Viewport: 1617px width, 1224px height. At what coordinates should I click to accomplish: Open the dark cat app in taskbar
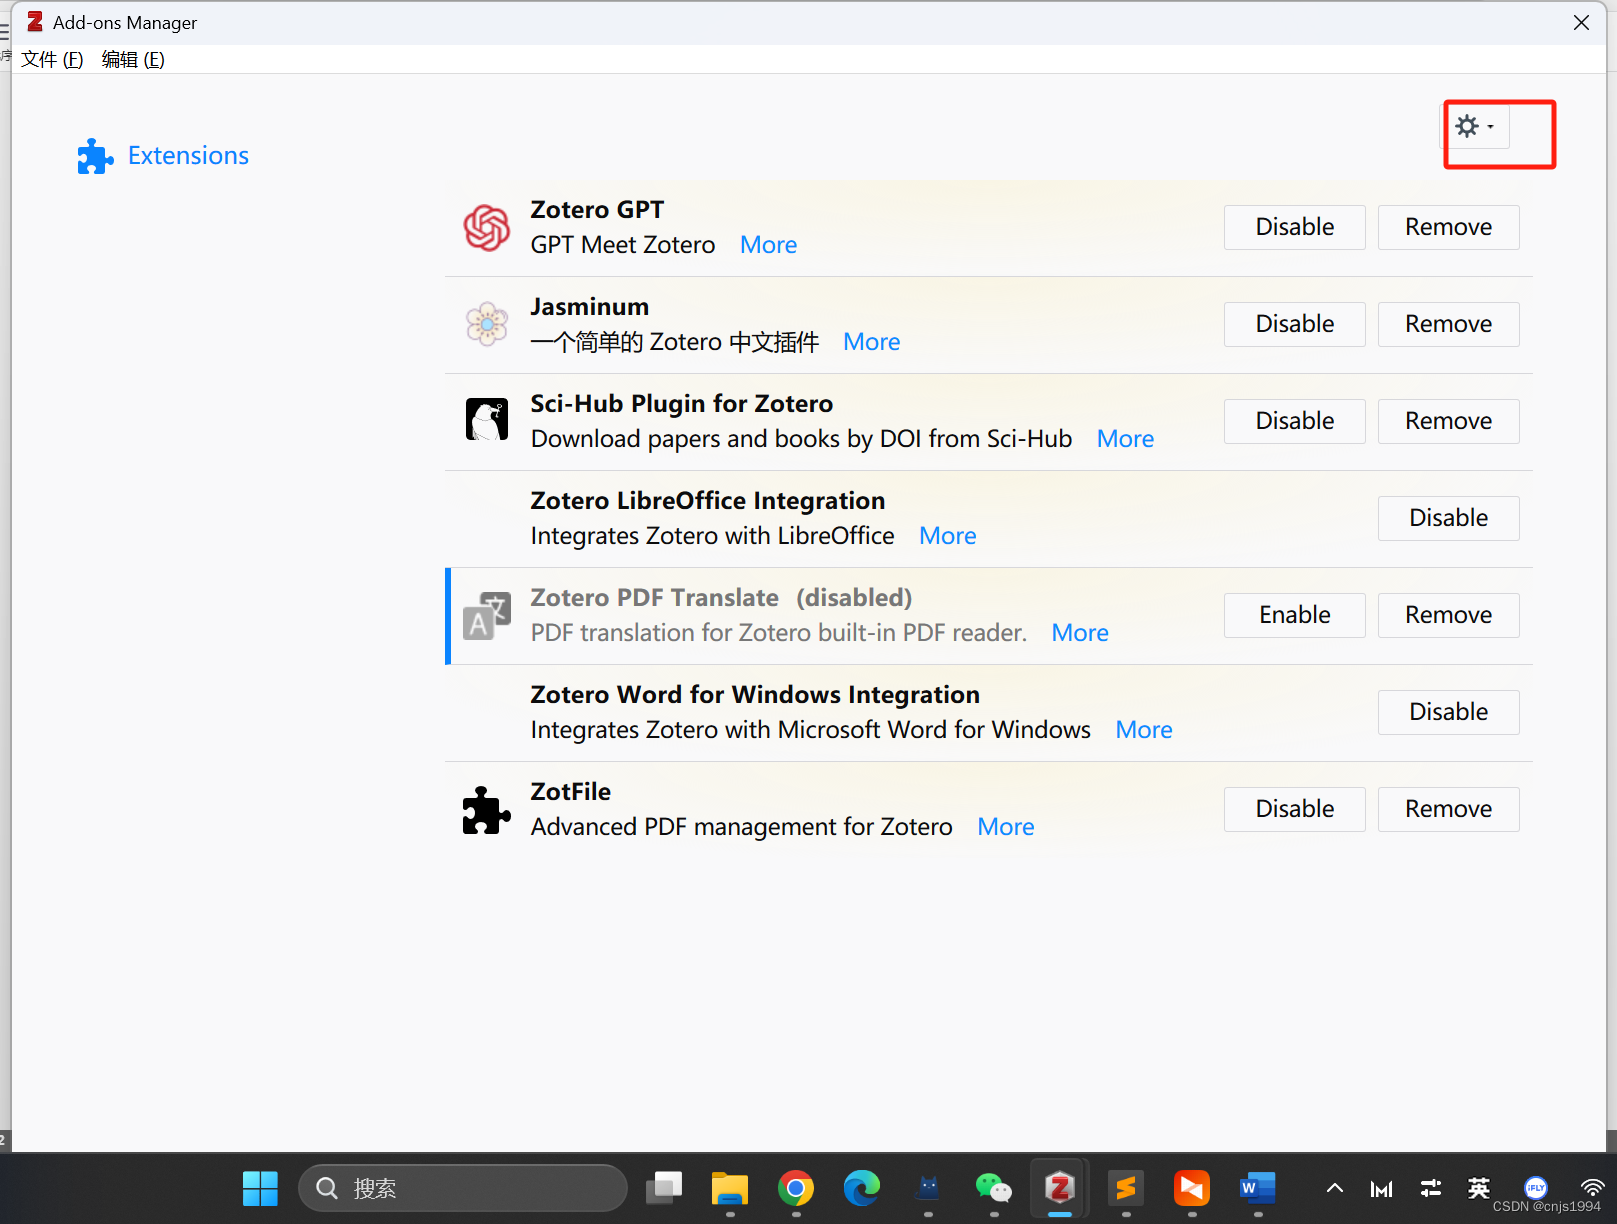pos(928,1188)
